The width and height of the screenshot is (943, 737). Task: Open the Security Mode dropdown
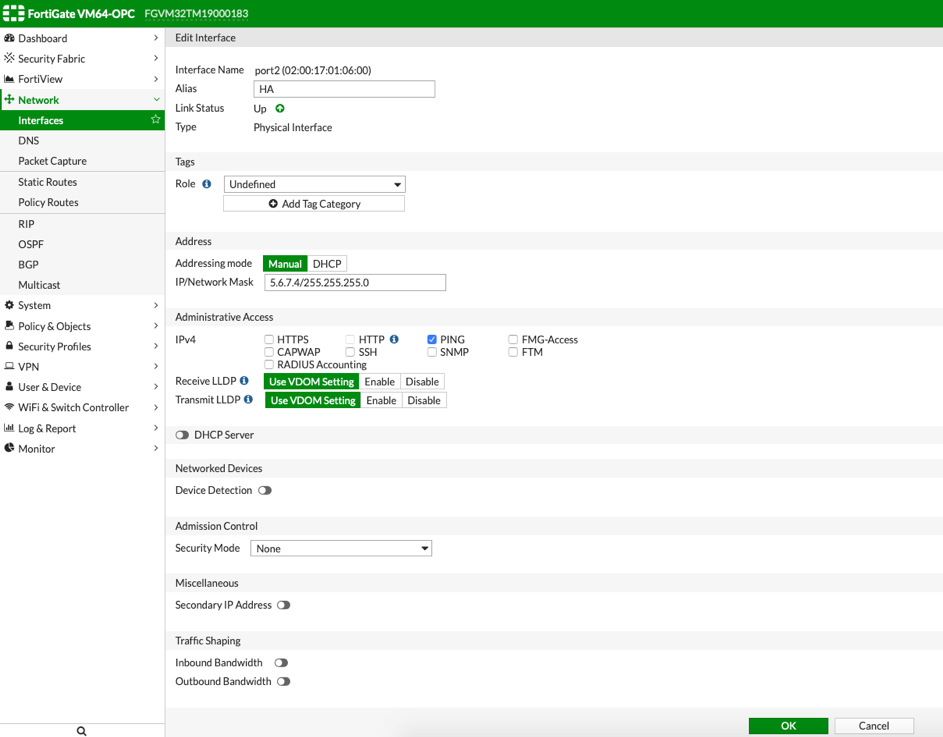(341, 548)
